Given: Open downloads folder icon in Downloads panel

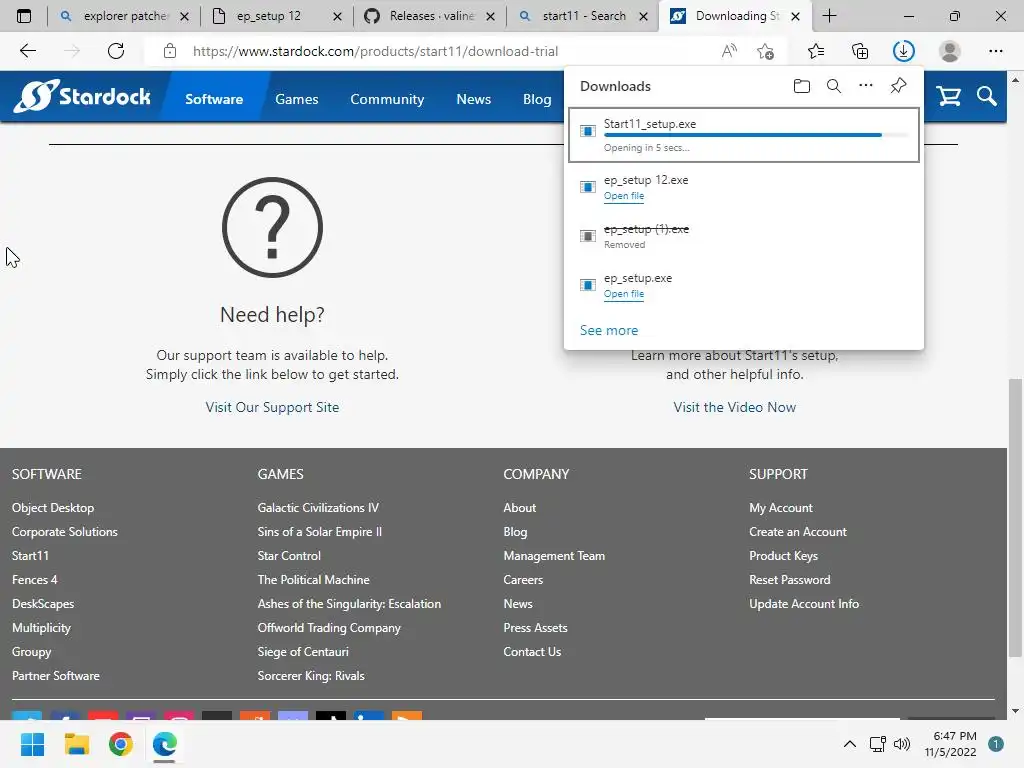Looking at the screenshot, I should [x=801, y=86].
